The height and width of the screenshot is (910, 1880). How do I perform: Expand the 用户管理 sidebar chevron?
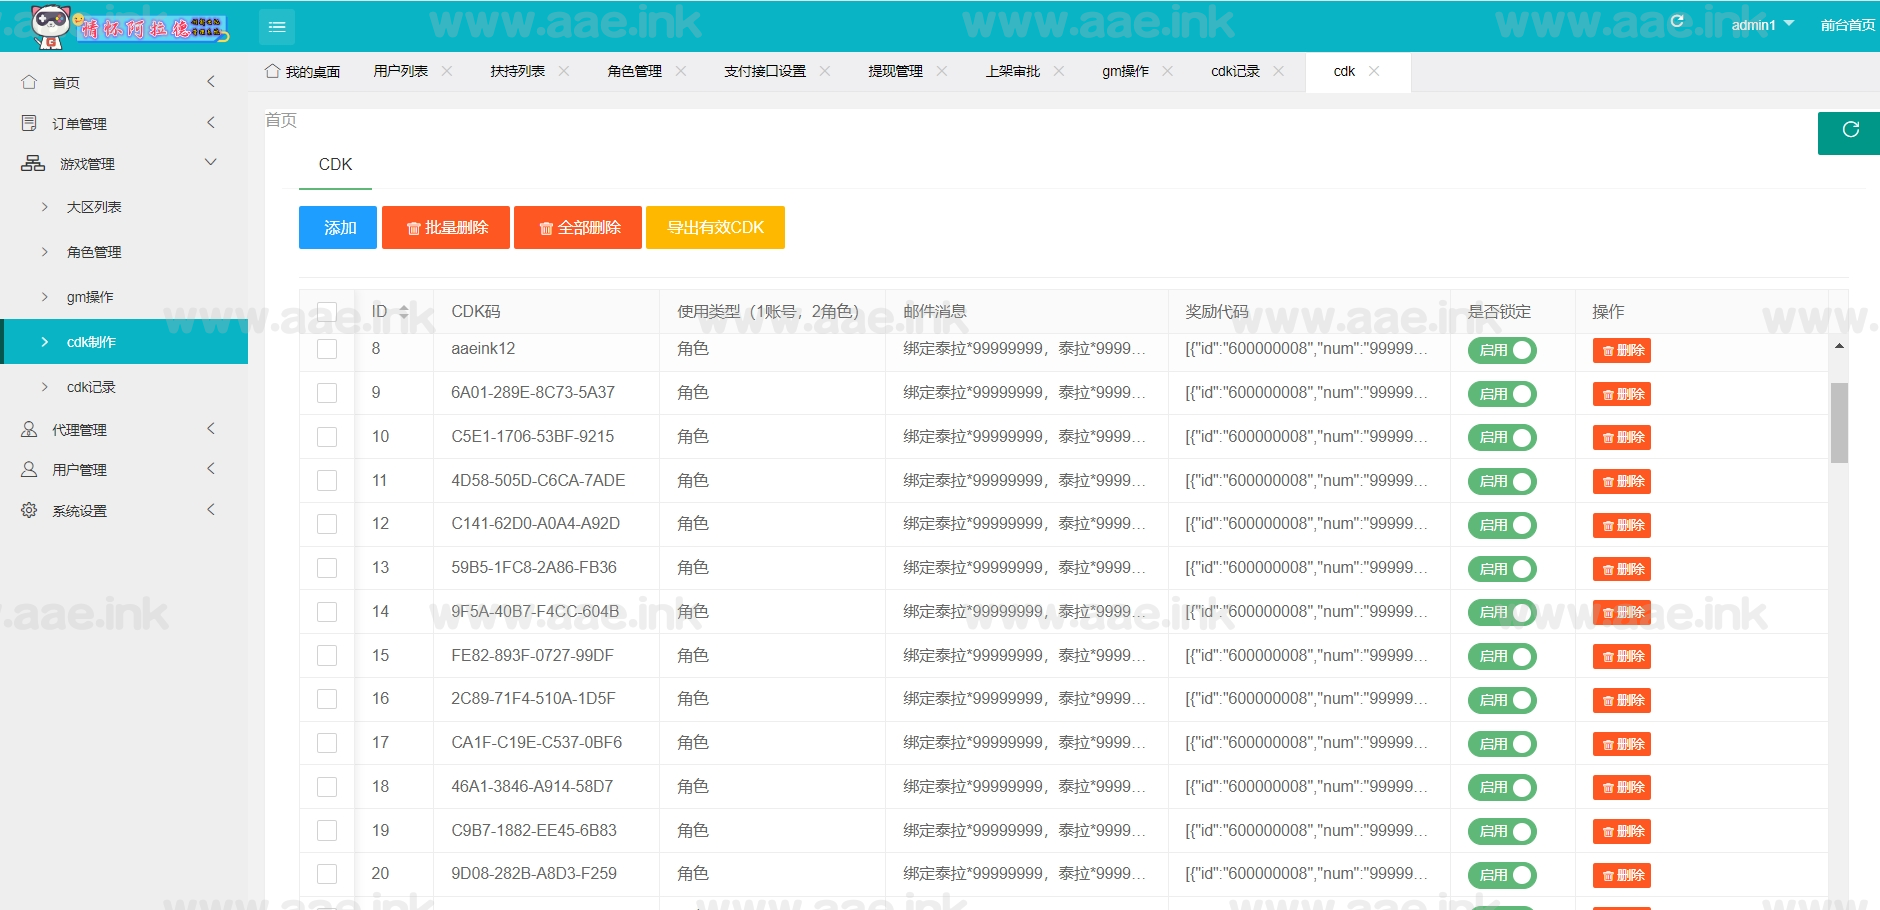[211, 468]
